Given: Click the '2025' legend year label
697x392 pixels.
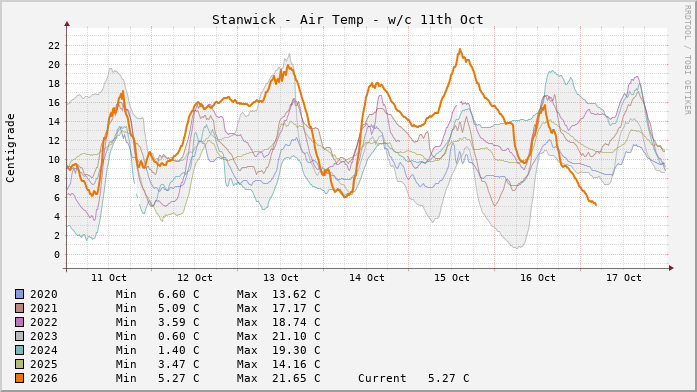Looking at the screenshot, I should point(44,364).
